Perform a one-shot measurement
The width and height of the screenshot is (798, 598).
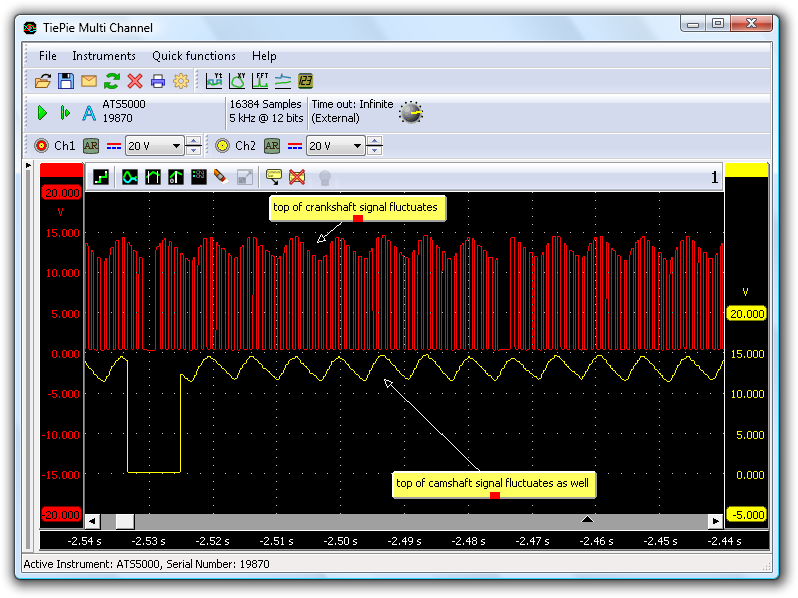pos(65,112)
